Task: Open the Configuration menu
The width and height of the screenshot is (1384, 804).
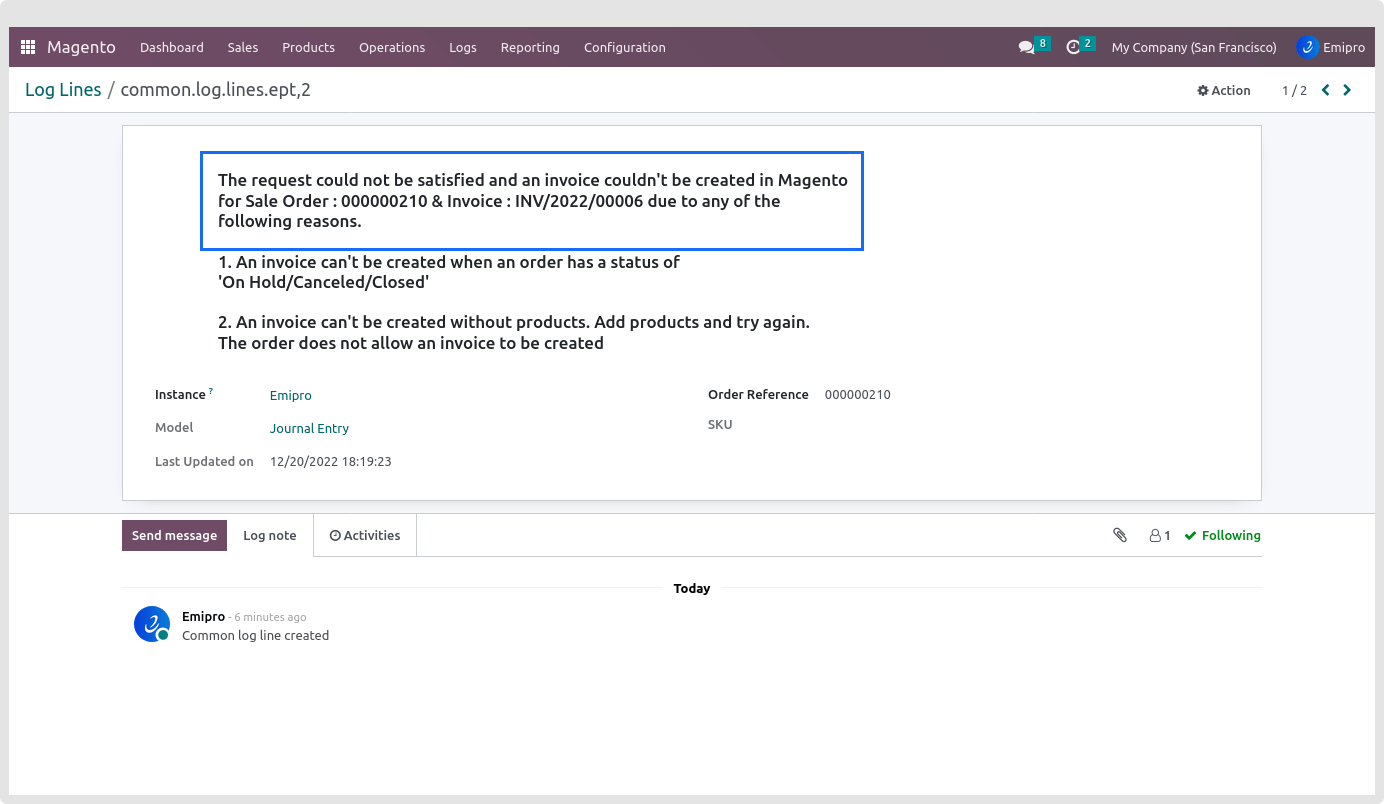Action: [624, 47]
